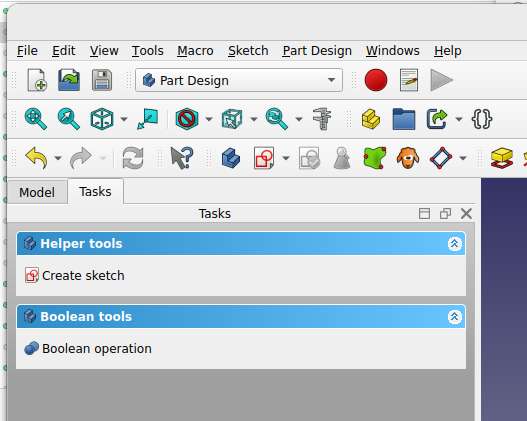
Task: Open a document with folder icon
Action: pos(69,80)
